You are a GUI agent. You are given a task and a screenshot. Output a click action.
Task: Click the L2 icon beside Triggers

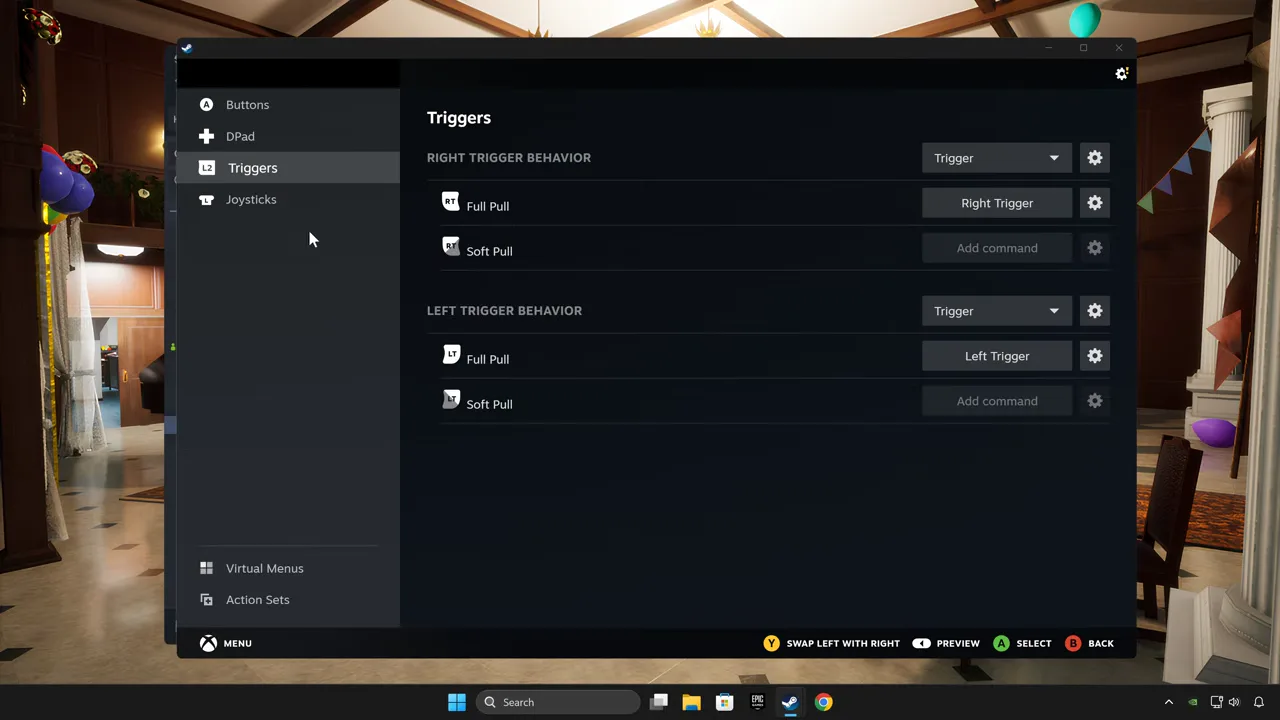click(x=207, y=168)
